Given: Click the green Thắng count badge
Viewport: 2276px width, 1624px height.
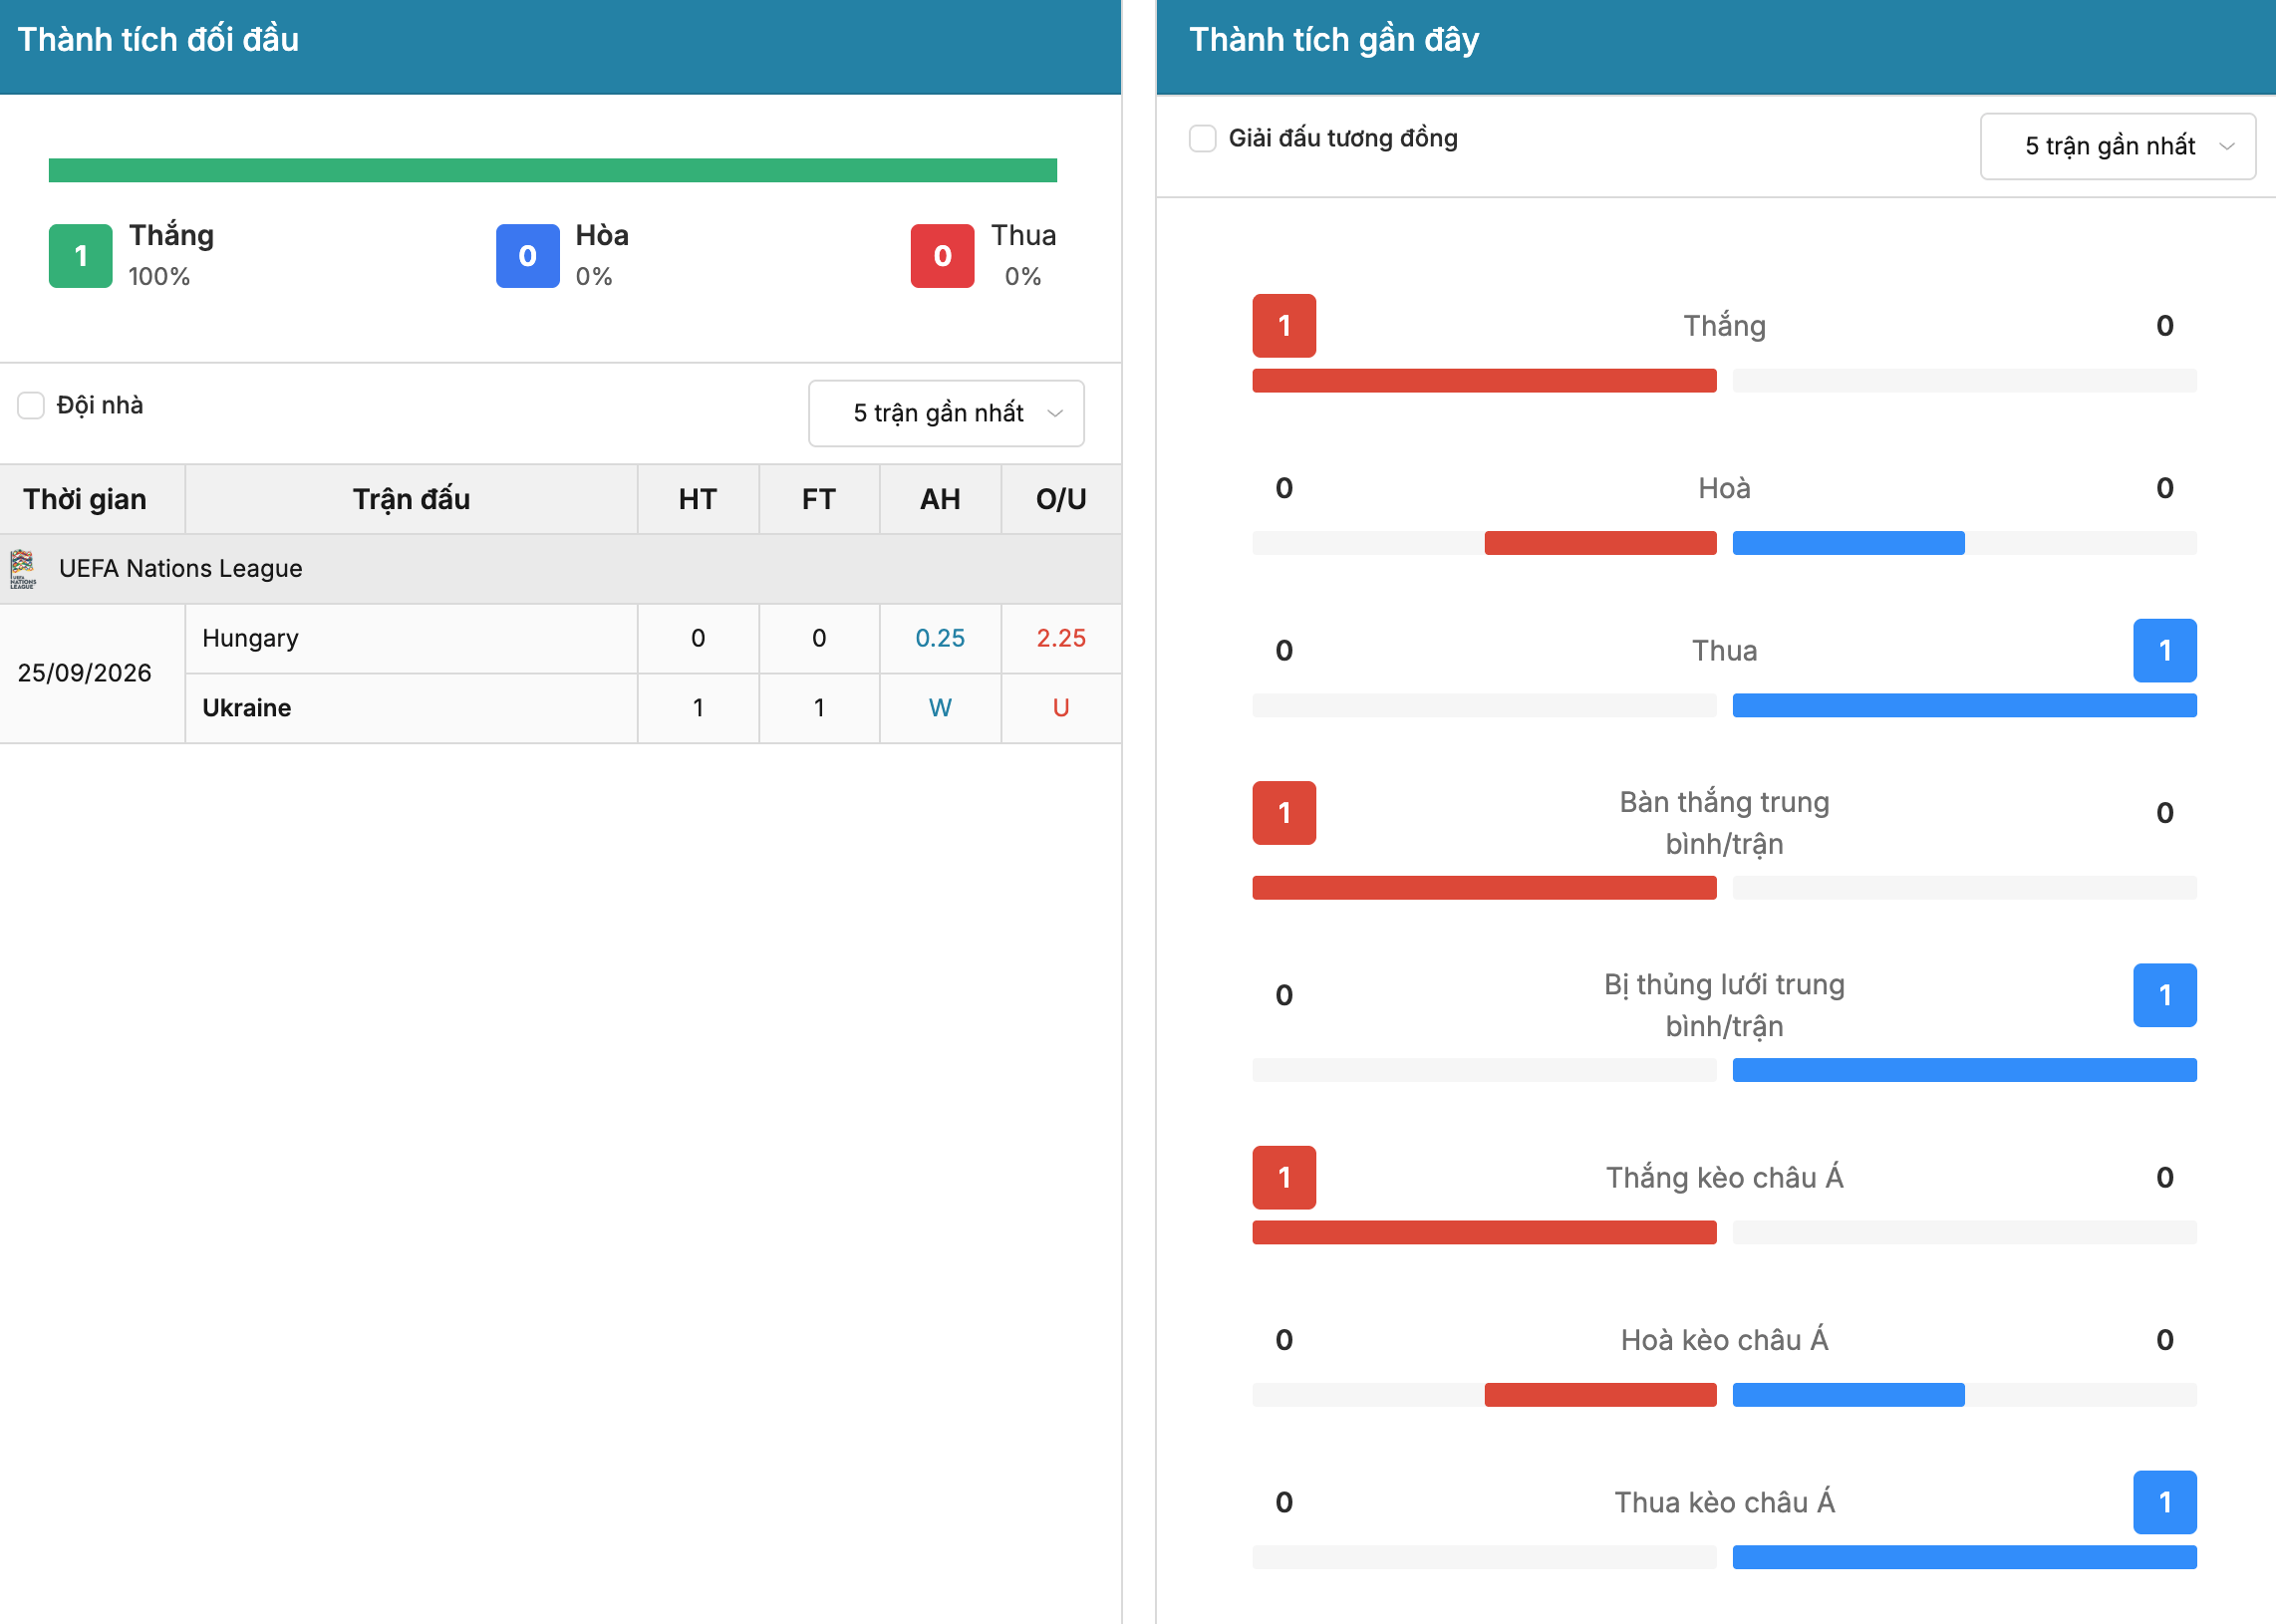Looking at the screenshot, I should [81, 256].
